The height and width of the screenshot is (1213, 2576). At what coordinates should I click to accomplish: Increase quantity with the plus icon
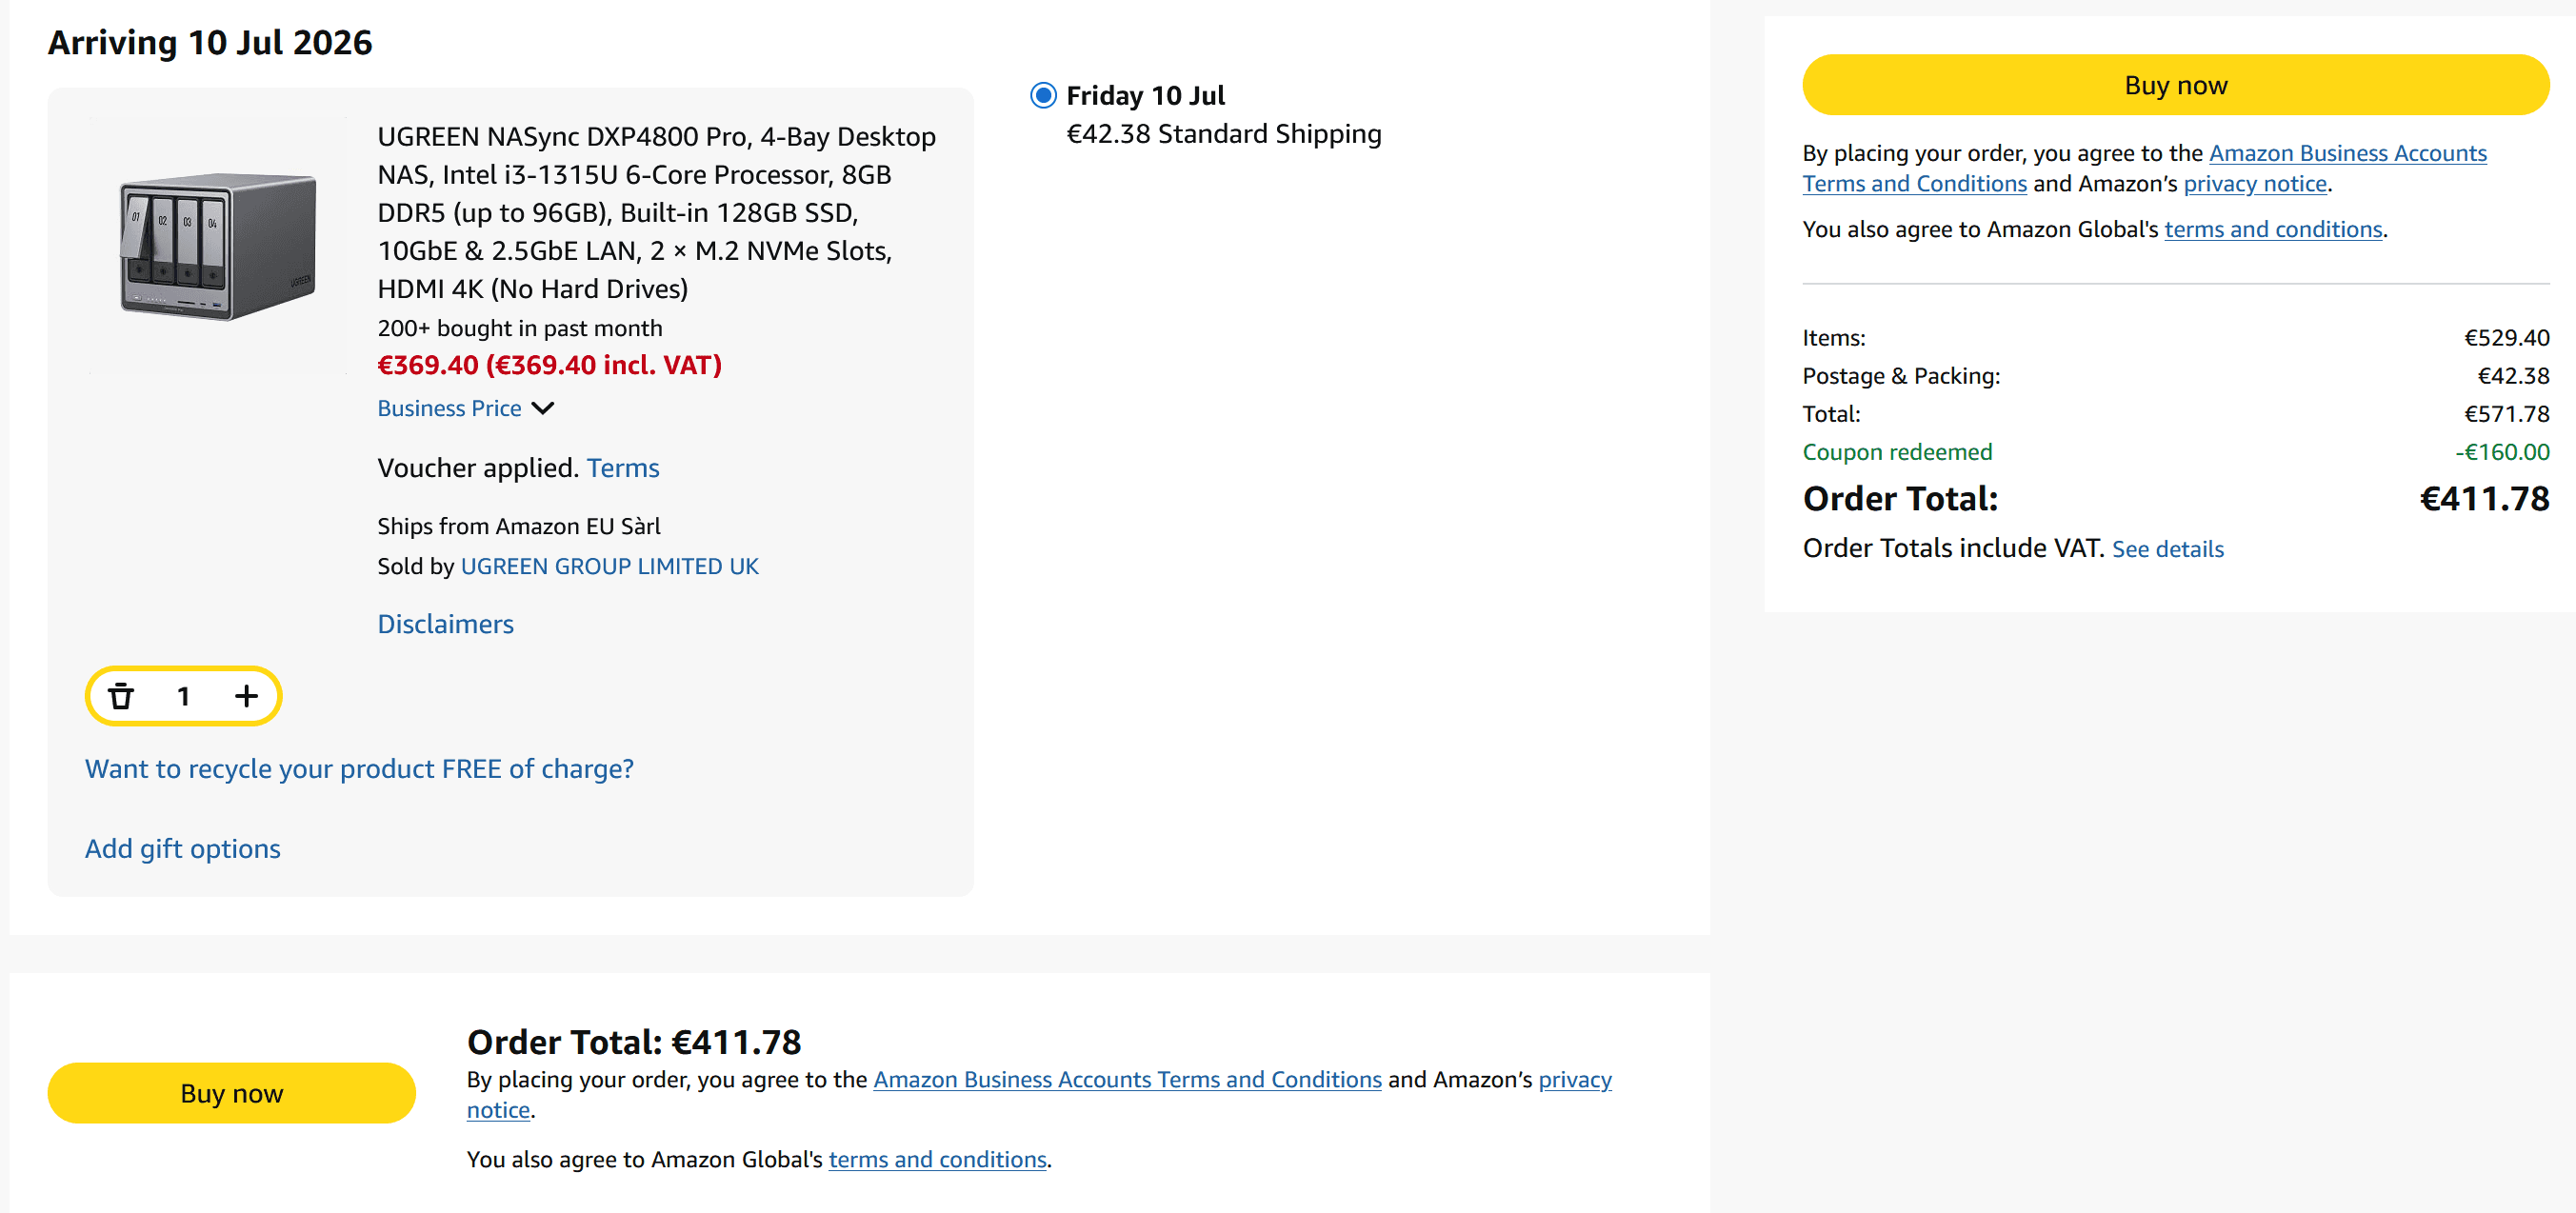tap(246, 696)
